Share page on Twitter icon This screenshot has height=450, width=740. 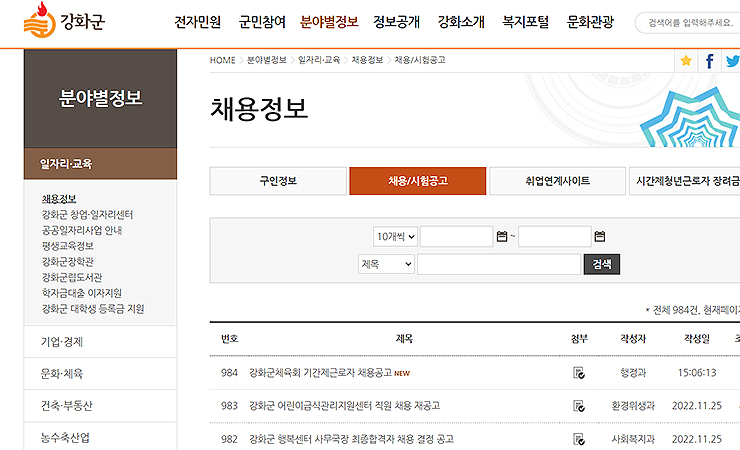click(x=732, y=60)
